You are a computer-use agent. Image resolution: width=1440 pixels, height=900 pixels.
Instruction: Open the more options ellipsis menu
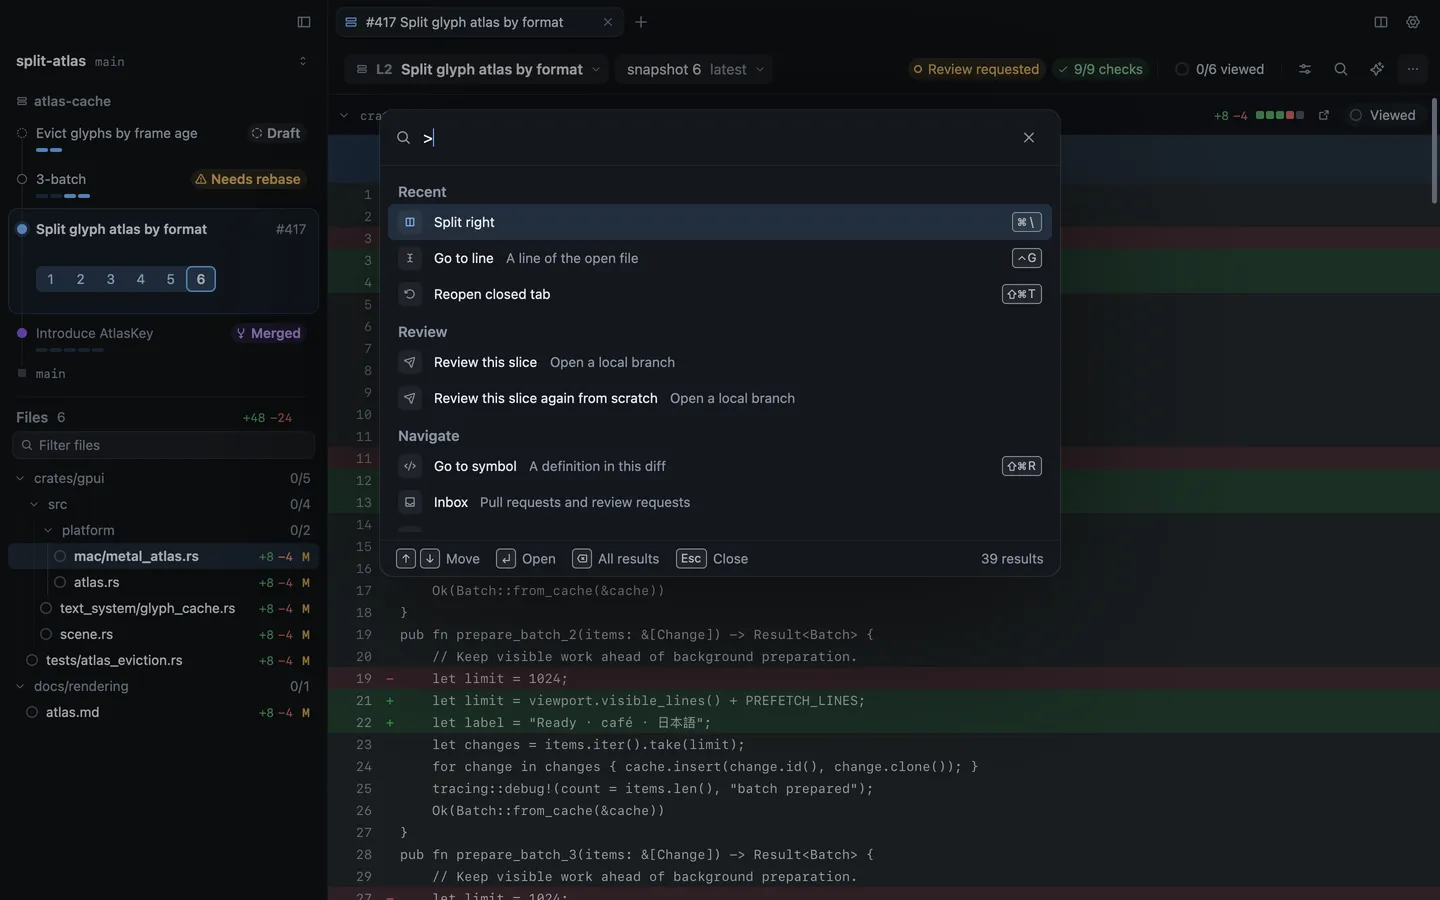[x=1413, y=69]
